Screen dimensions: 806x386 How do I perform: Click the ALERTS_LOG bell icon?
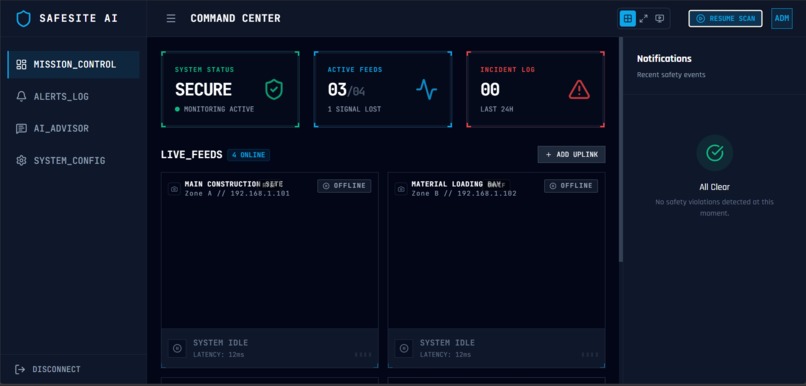coord(21,97)
